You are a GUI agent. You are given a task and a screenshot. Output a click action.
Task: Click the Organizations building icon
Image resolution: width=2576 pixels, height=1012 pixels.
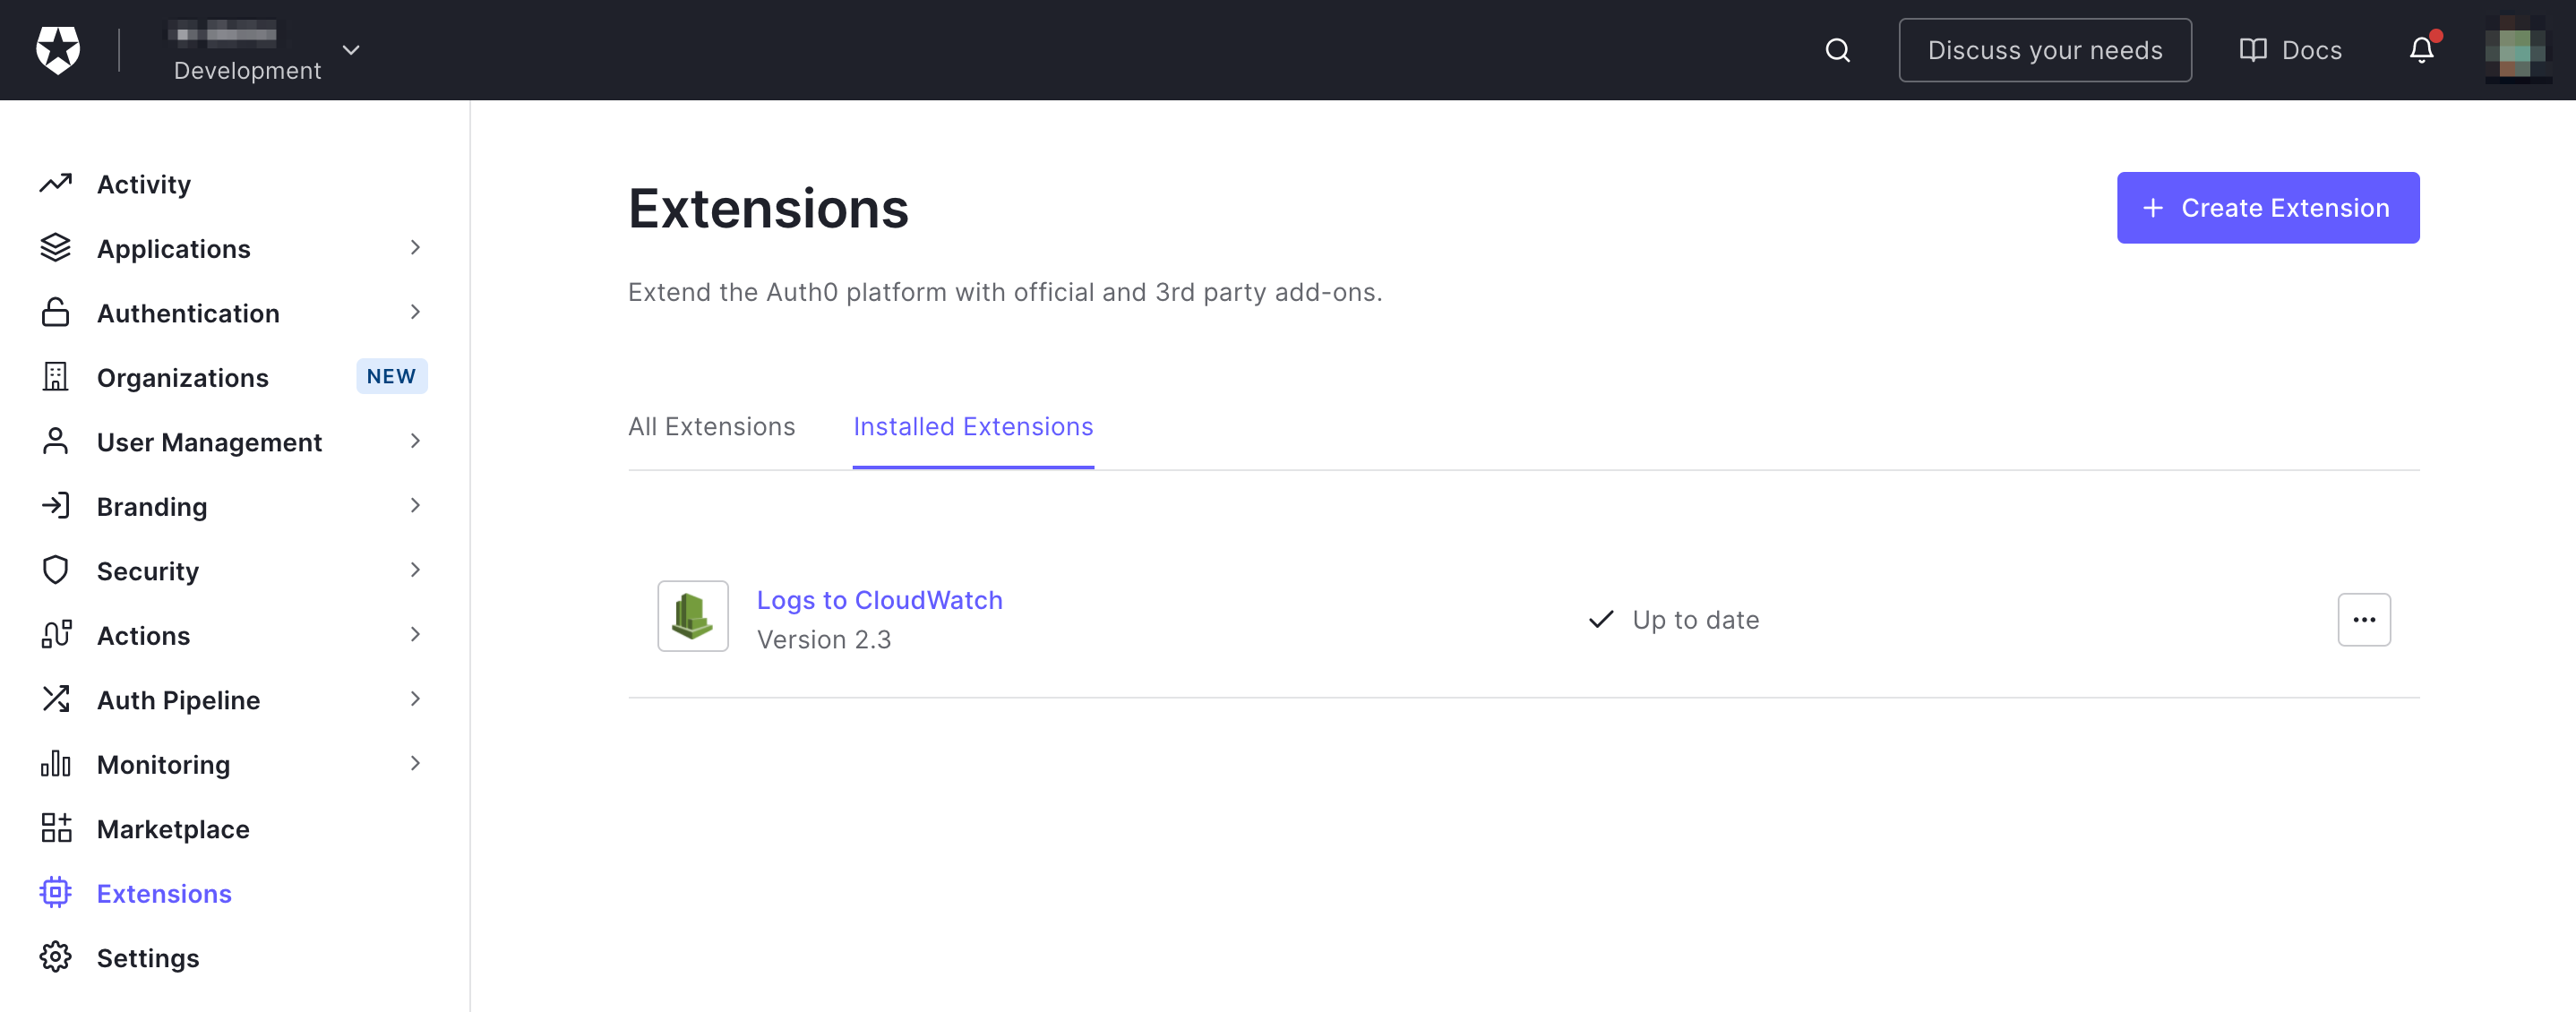click(x=56, y=377)
